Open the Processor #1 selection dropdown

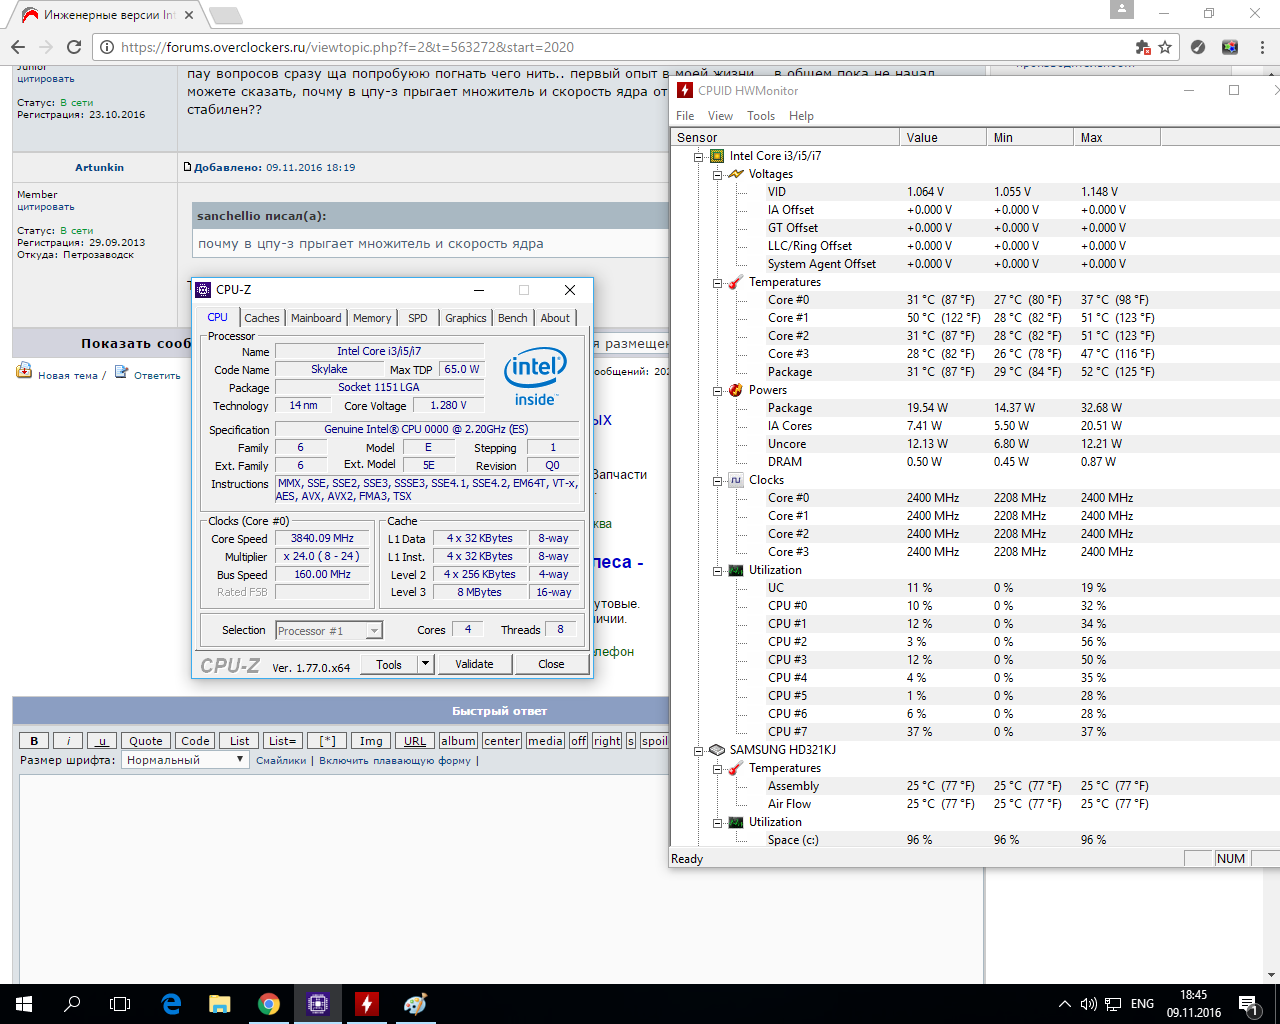pyautogui.click(x=329, y=630)
